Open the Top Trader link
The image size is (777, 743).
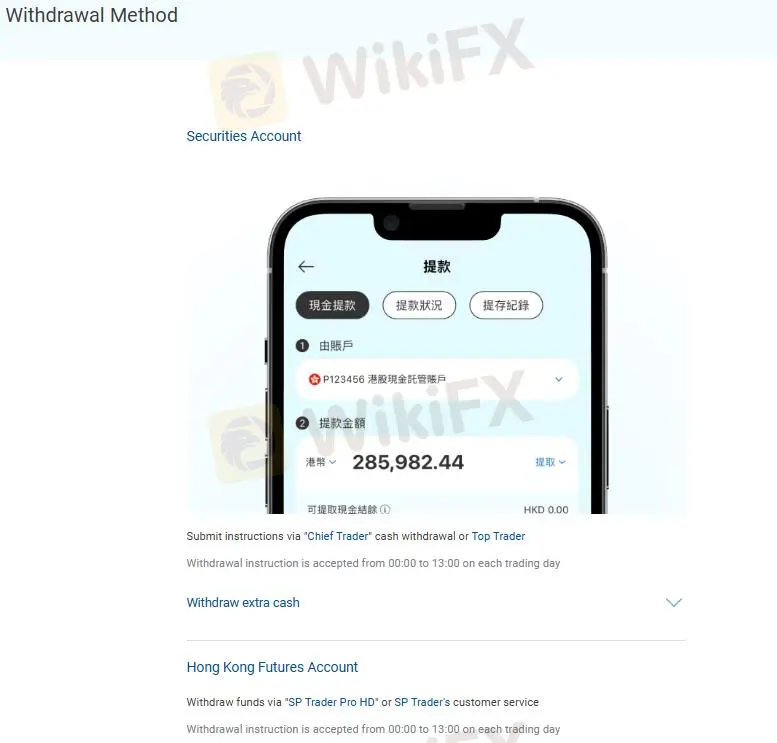[498, 536]
